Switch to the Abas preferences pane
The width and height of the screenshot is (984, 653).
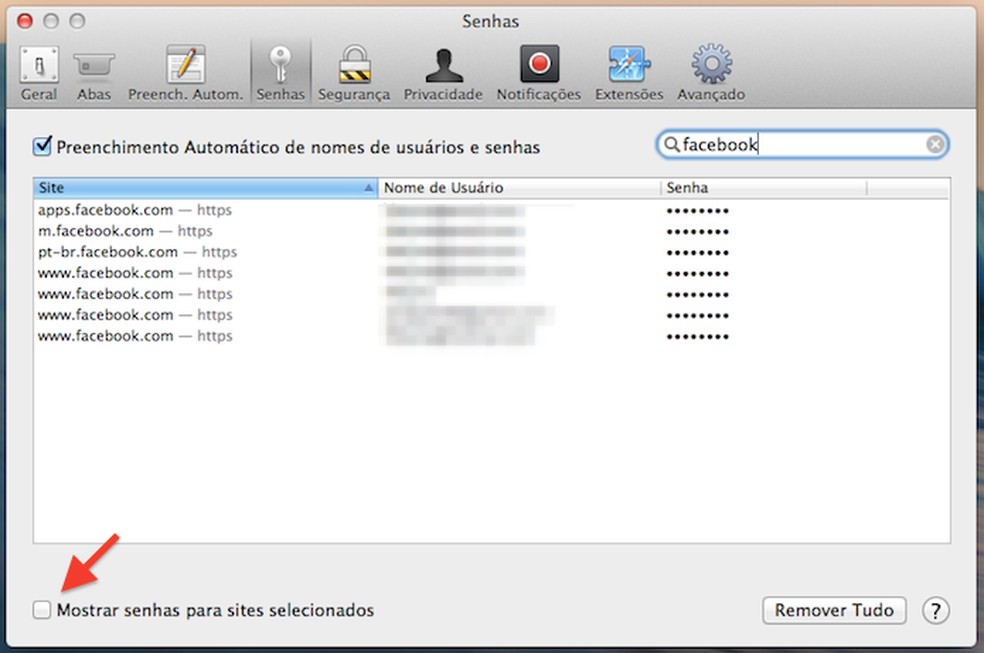tap(94, 73)
